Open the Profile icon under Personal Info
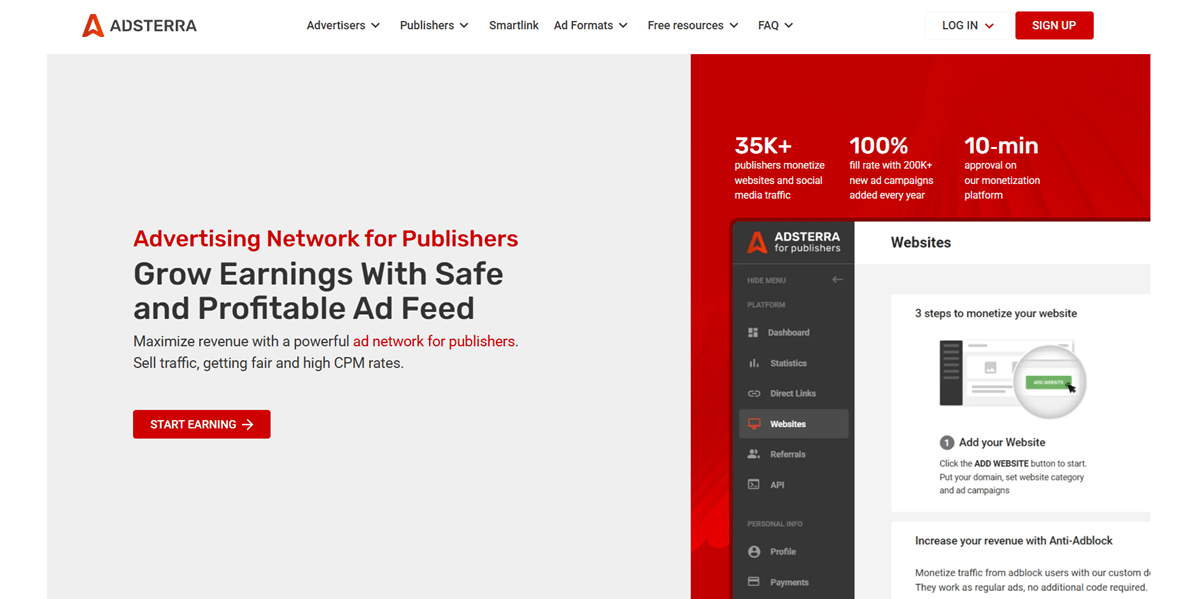The image size is (1200, 599). click(x=756, y=551)
